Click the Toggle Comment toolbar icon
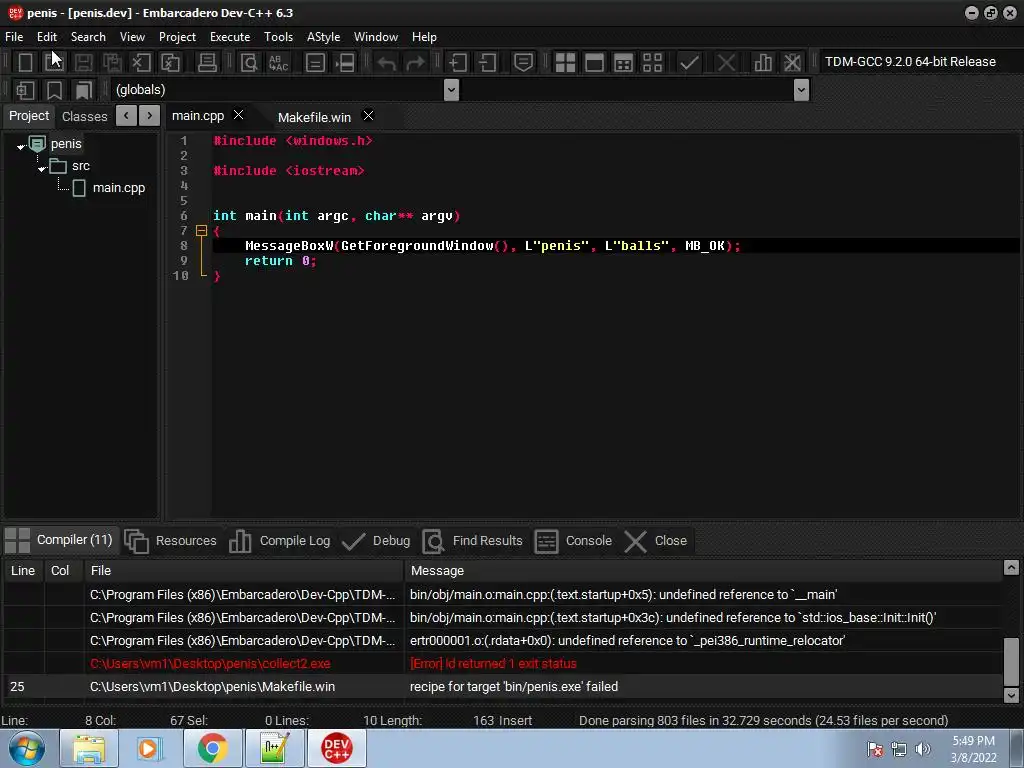Viewport: 1024px width, 768px height. [x=523, y=63]
